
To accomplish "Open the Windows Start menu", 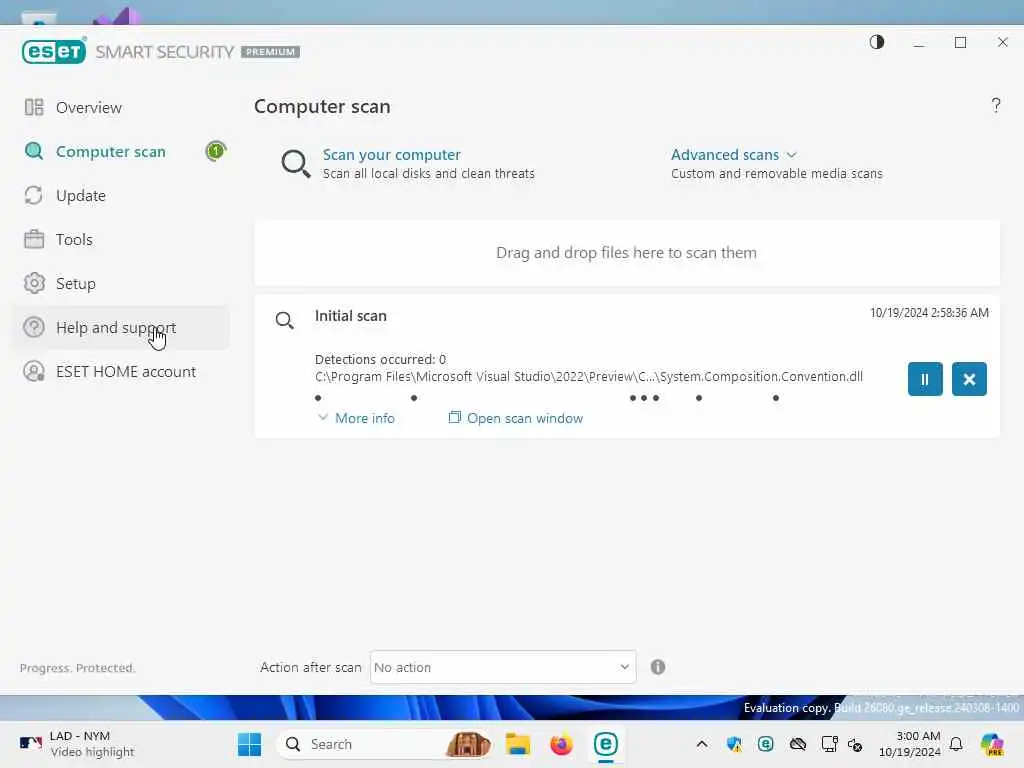I will 249,744.
